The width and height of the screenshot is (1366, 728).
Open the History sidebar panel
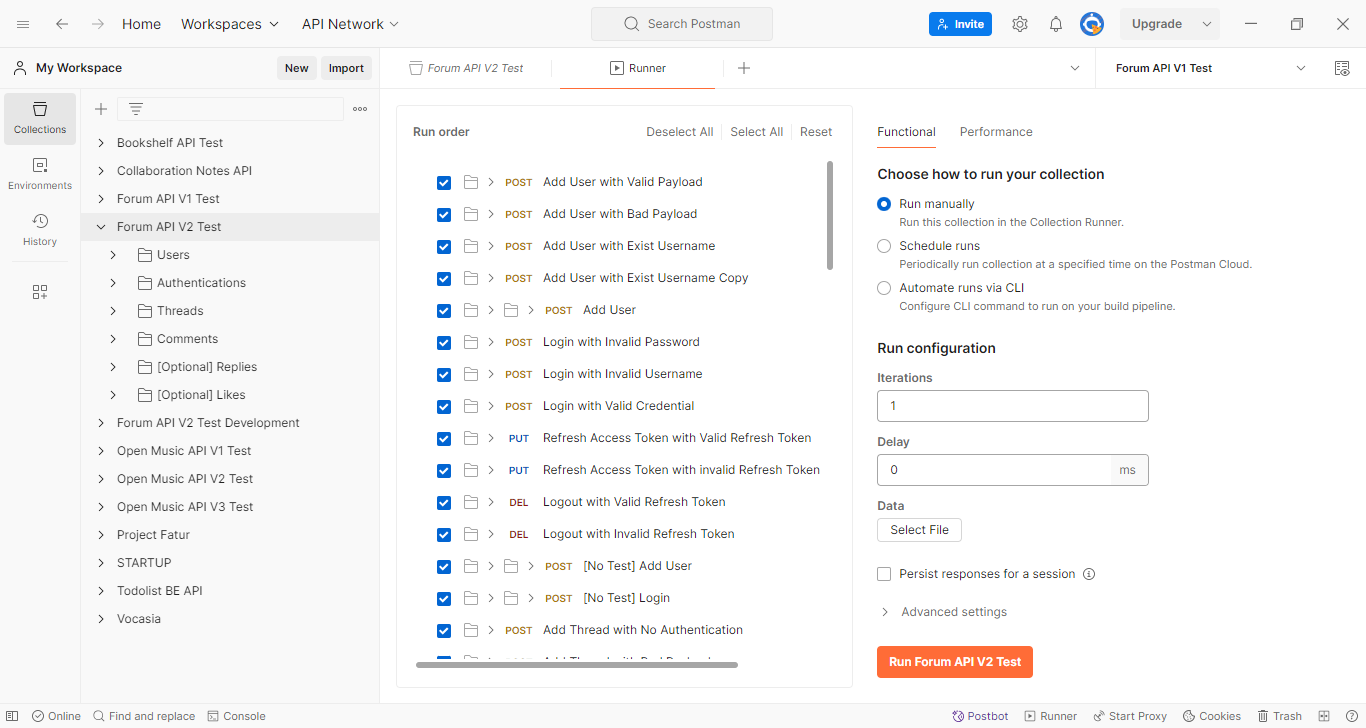40,230
